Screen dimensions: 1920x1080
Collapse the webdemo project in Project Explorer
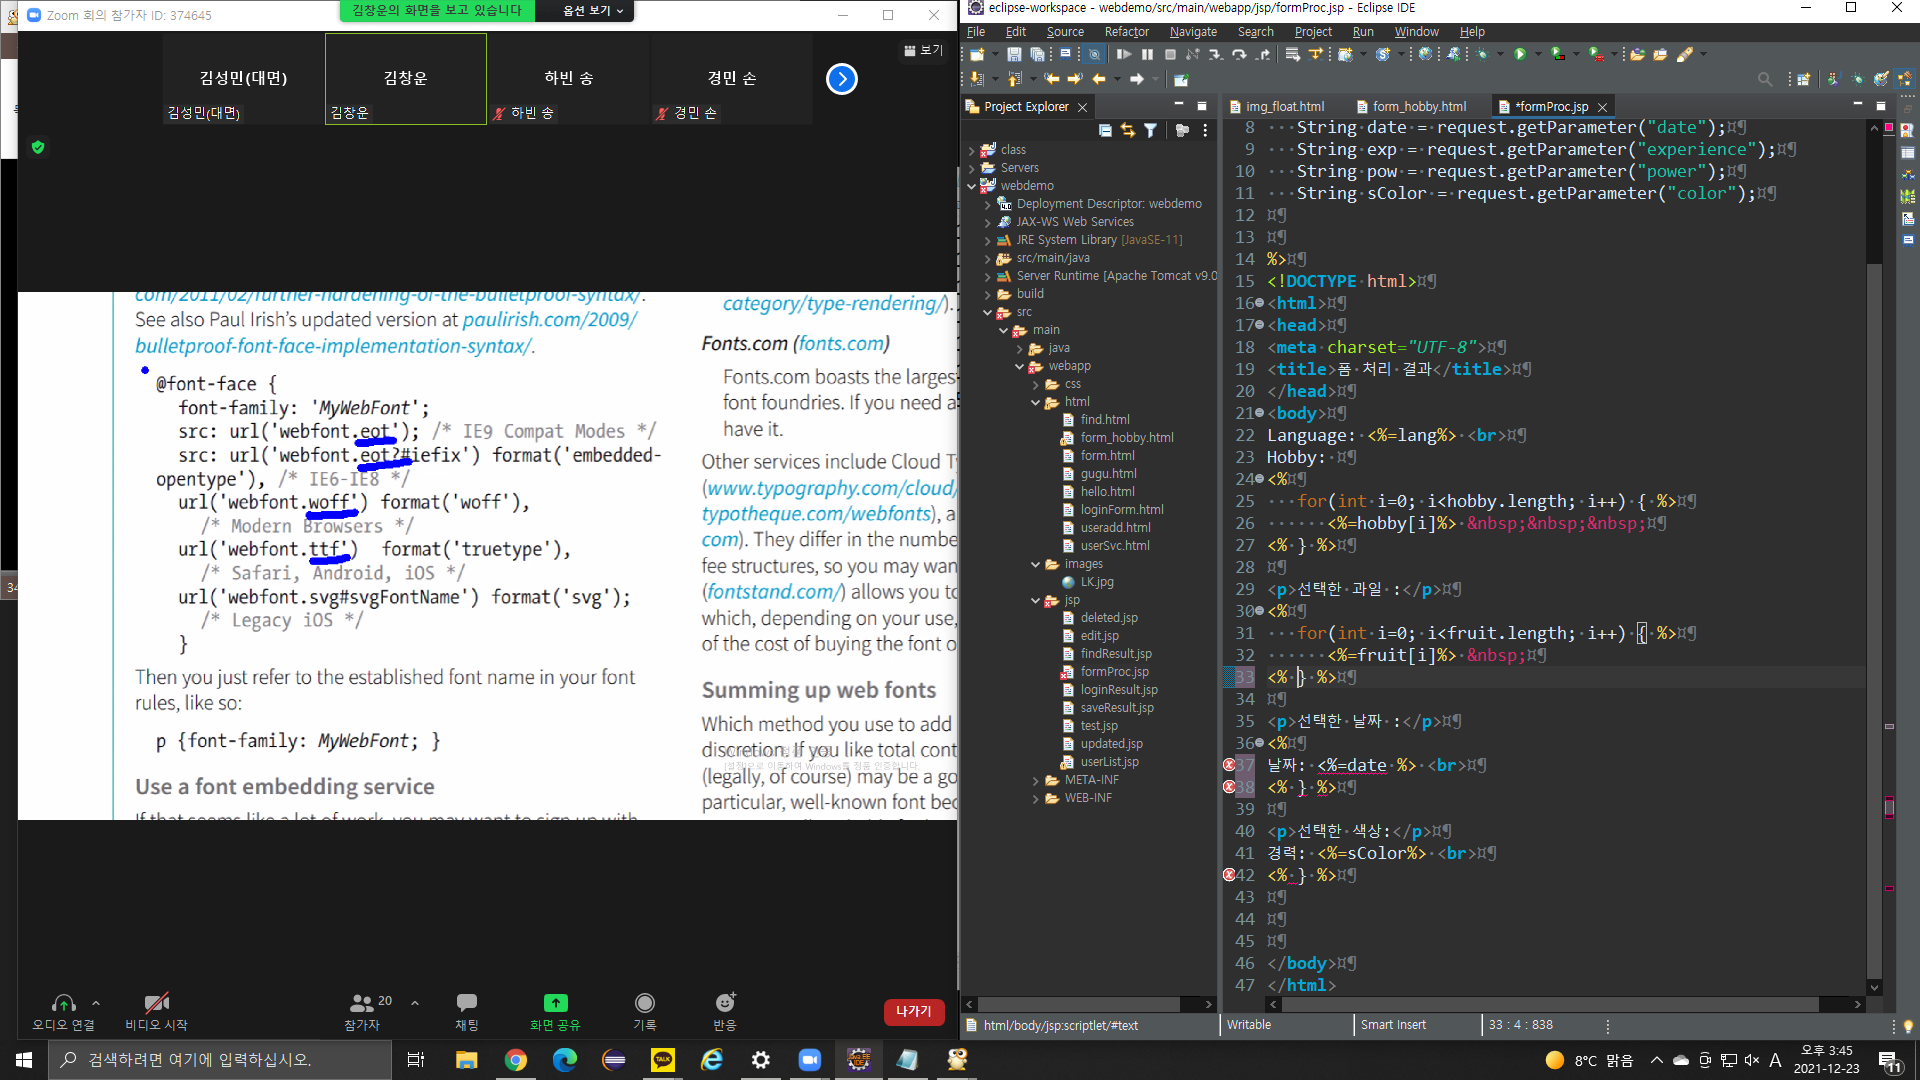[x=971, y=186]
